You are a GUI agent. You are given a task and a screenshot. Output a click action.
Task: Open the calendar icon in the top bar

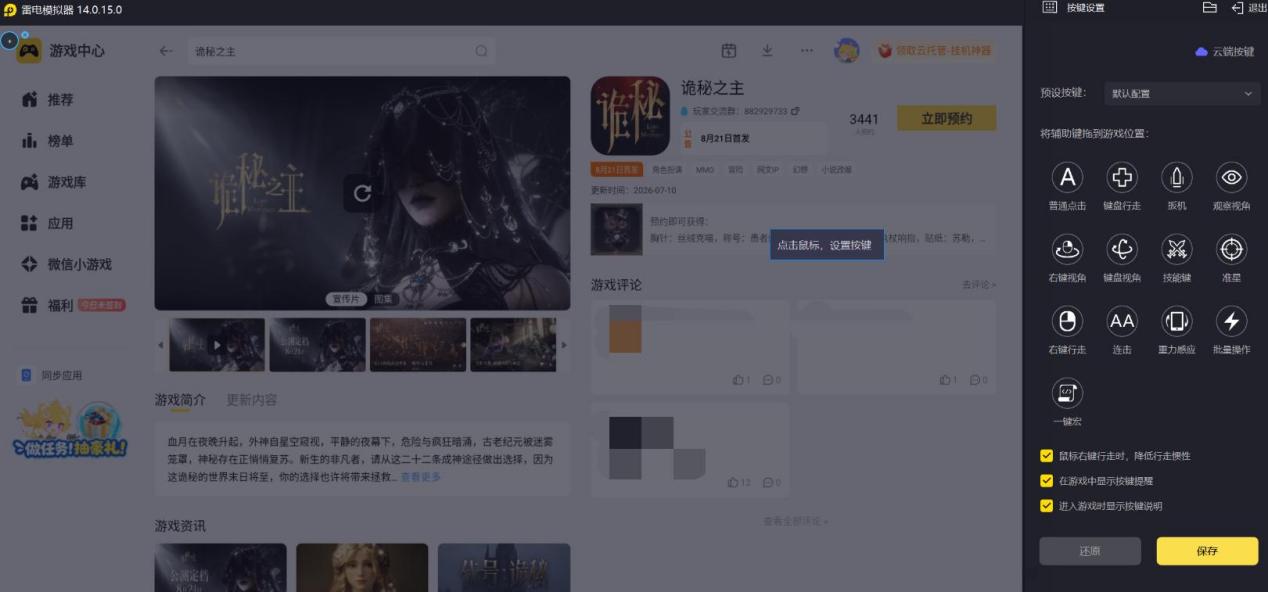coord(729,51)
